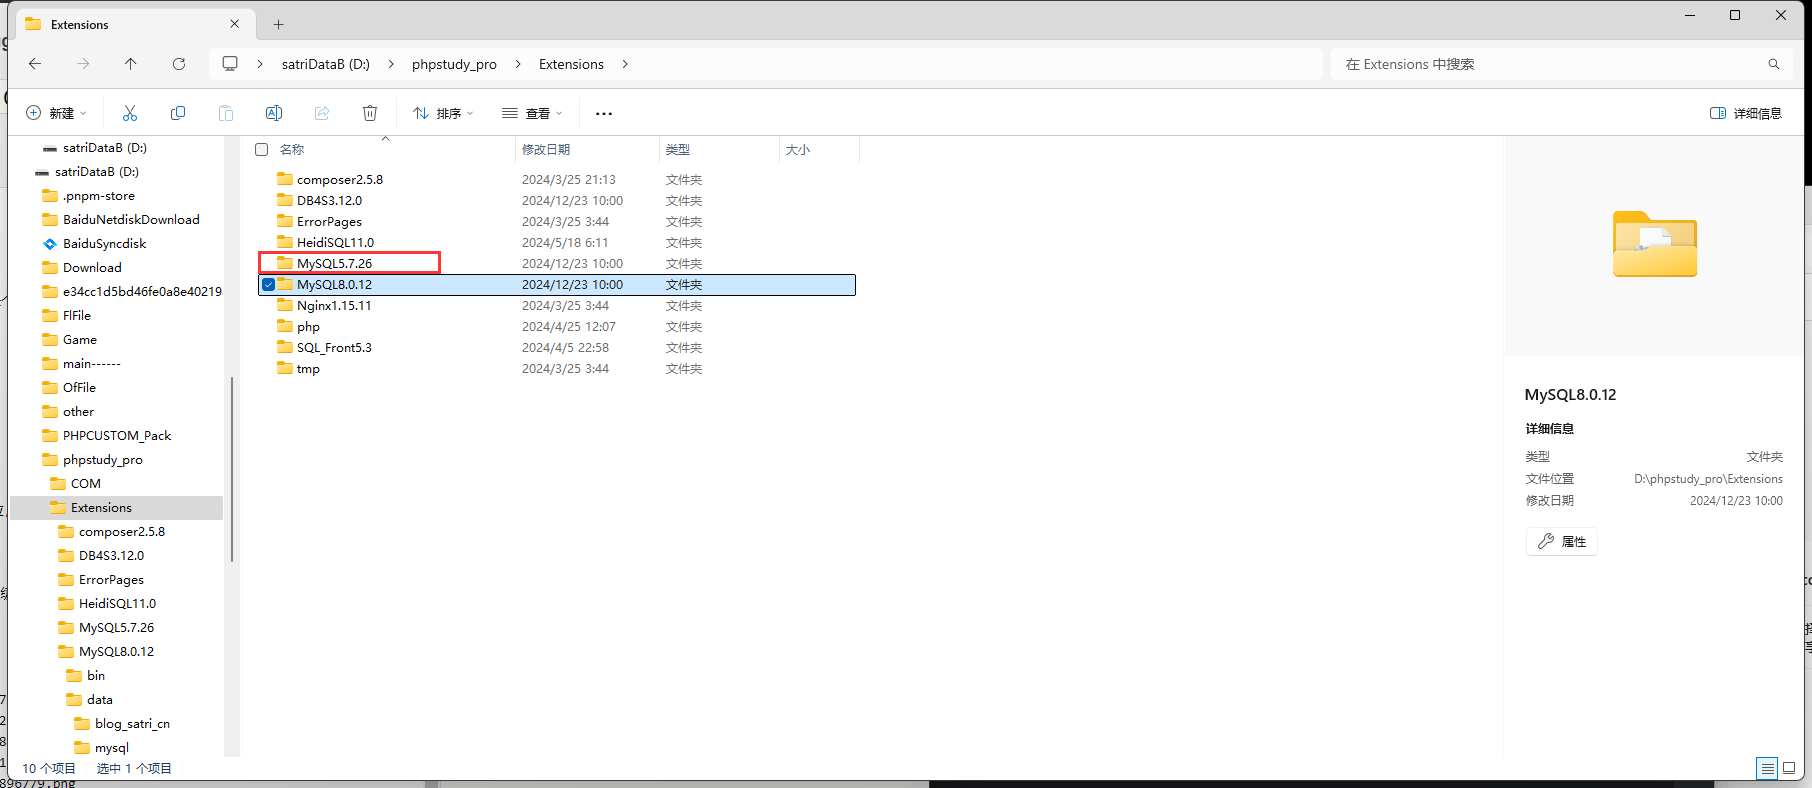Delete the selected folder with trash icon
The image size is (1812, 788).
(370, 113)
